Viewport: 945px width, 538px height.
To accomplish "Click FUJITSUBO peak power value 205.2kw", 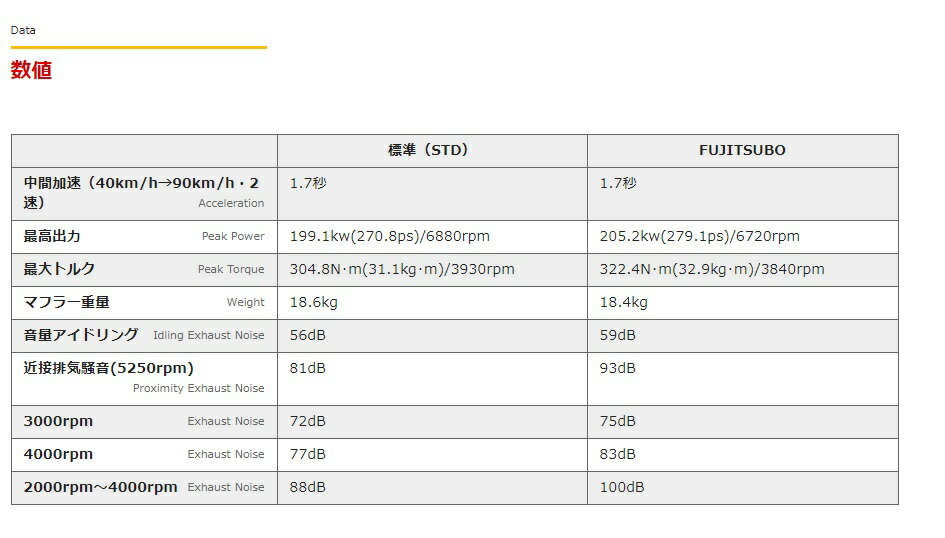I will 699,237.
